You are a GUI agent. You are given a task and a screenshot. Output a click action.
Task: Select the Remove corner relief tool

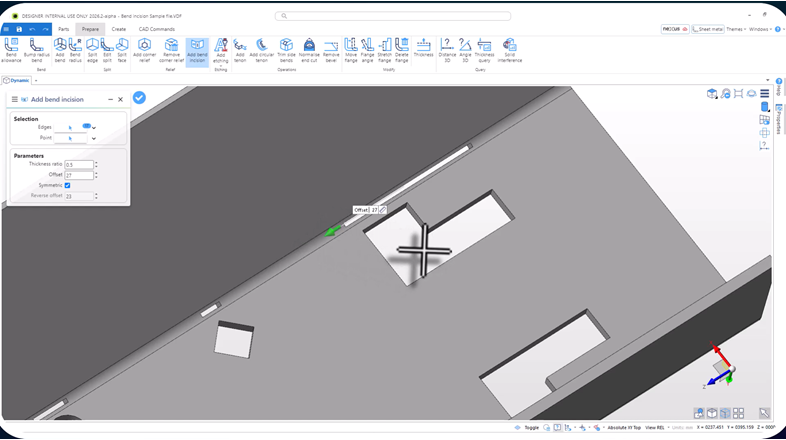coord(171,50)
